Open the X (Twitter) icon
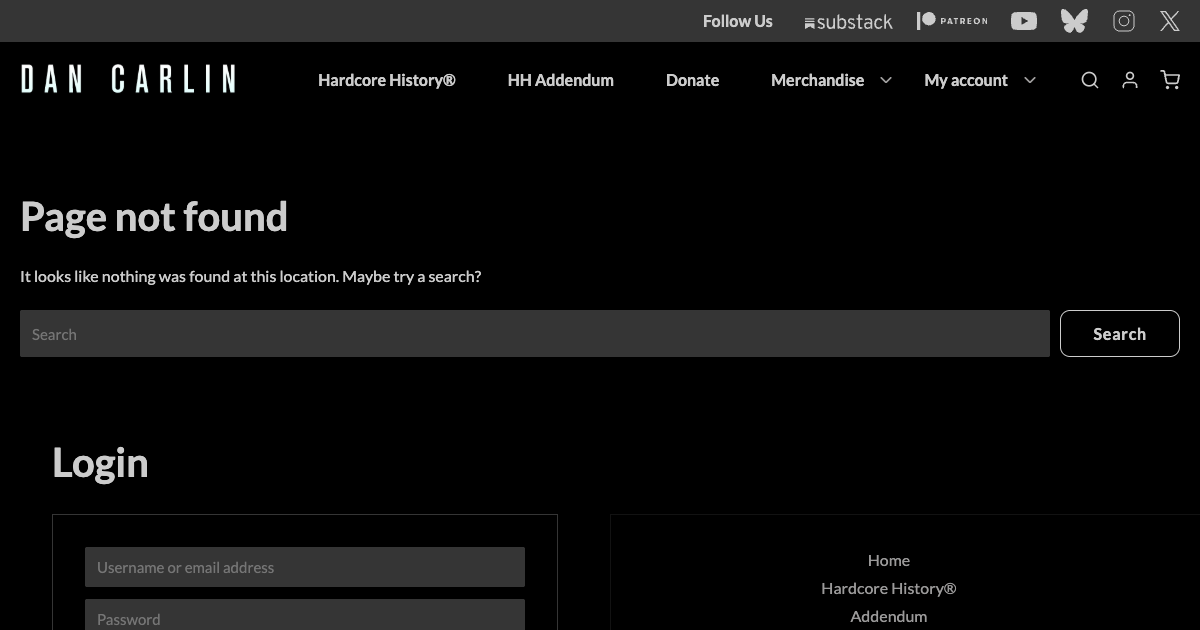Image resolution: width=1200 pixels, height=630 pixels. tap(1170, 21)
